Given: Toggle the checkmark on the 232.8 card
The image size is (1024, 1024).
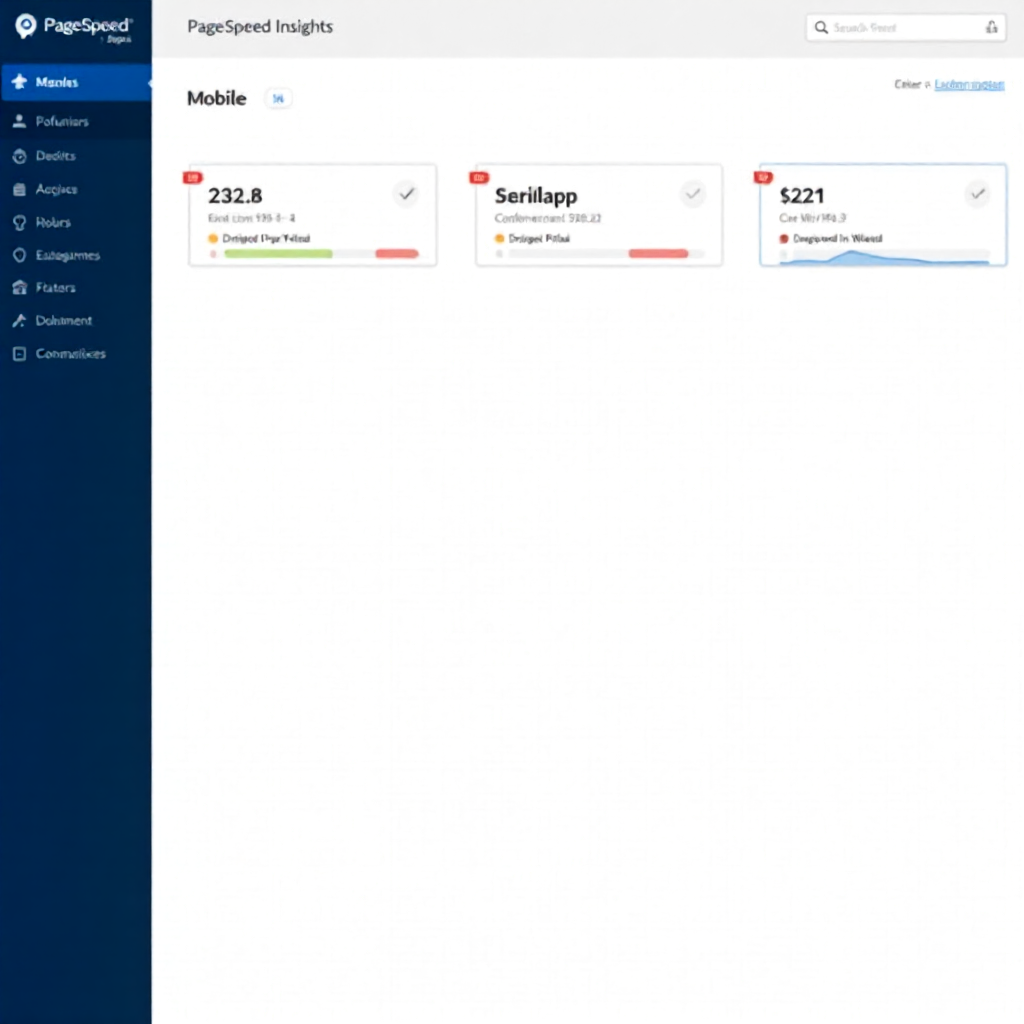Looking at the screenshot, I should (x=406, y=194).
